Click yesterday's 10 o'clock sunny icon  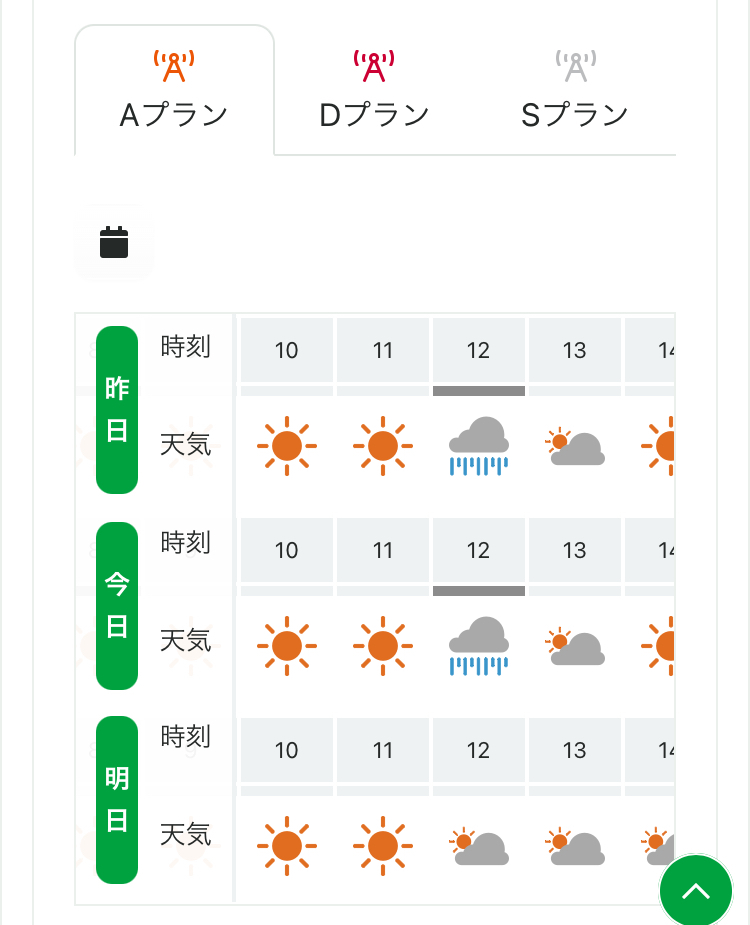coord(287,446)
